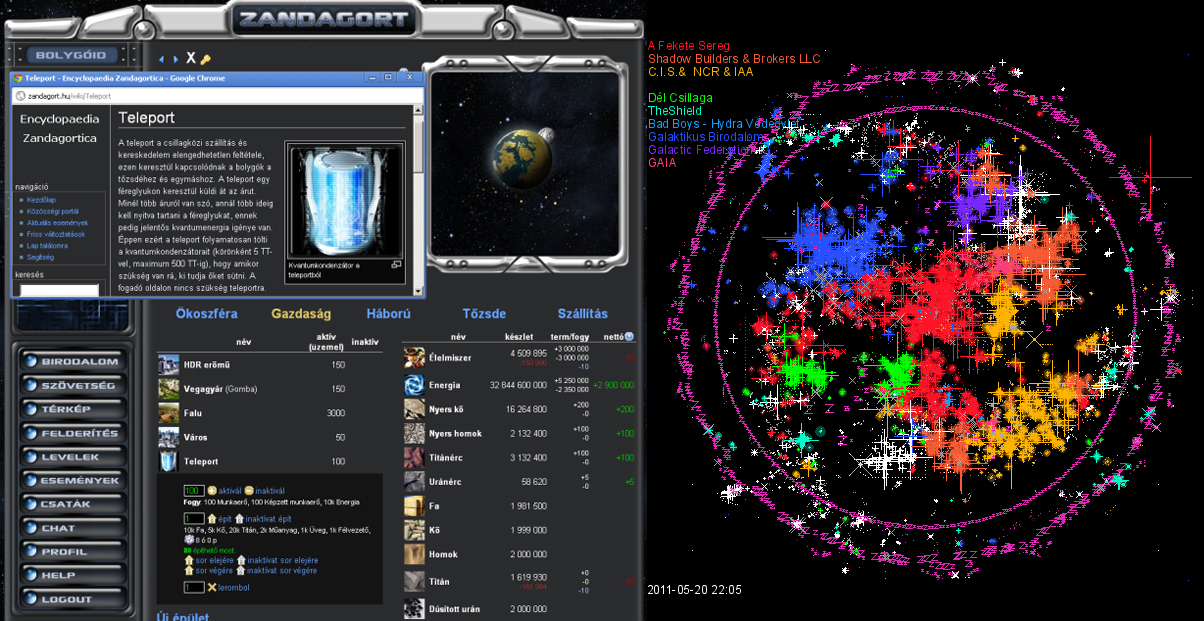
Task: Enlarge the Kvantumkondenzátor thumbnail using the magnify icon
Action: click(396, 265)
